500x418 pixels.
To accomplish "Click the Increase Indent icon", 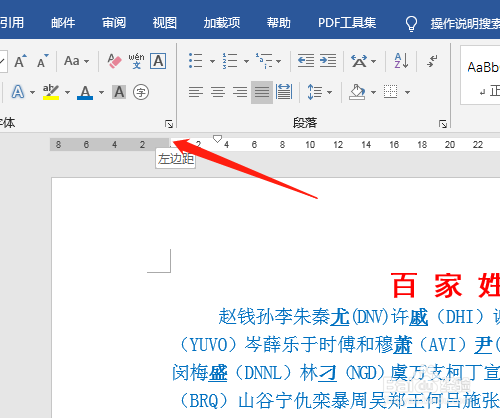I will point(328,61).
